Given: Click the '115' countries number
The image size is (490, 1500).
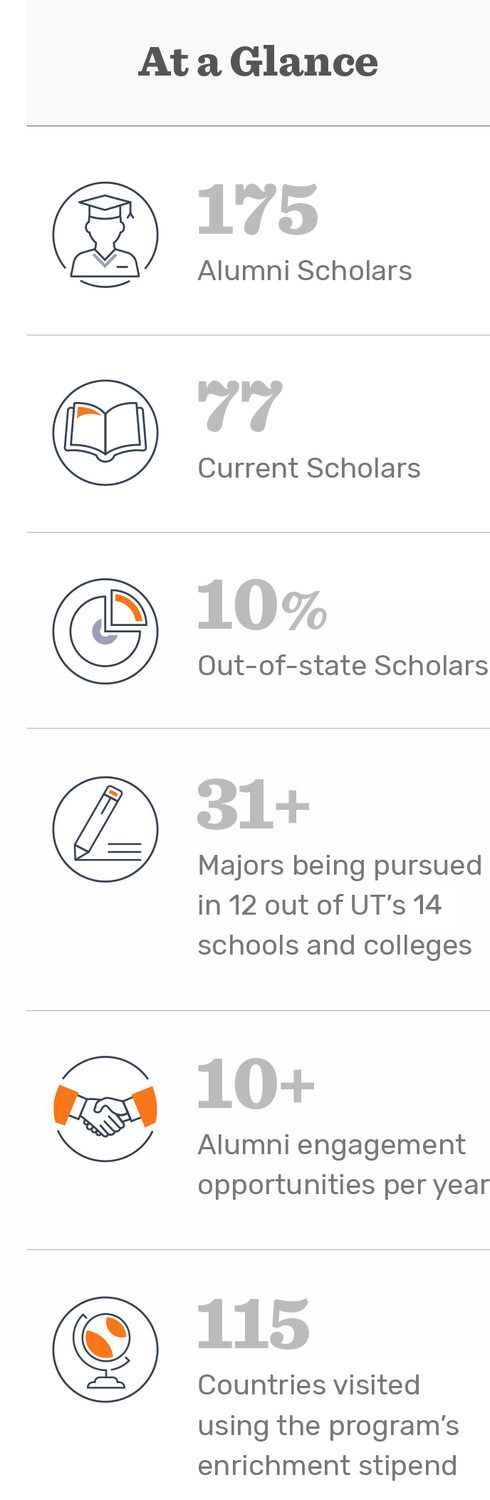Looking at the screenshot, I should [x=253, y=1324].
